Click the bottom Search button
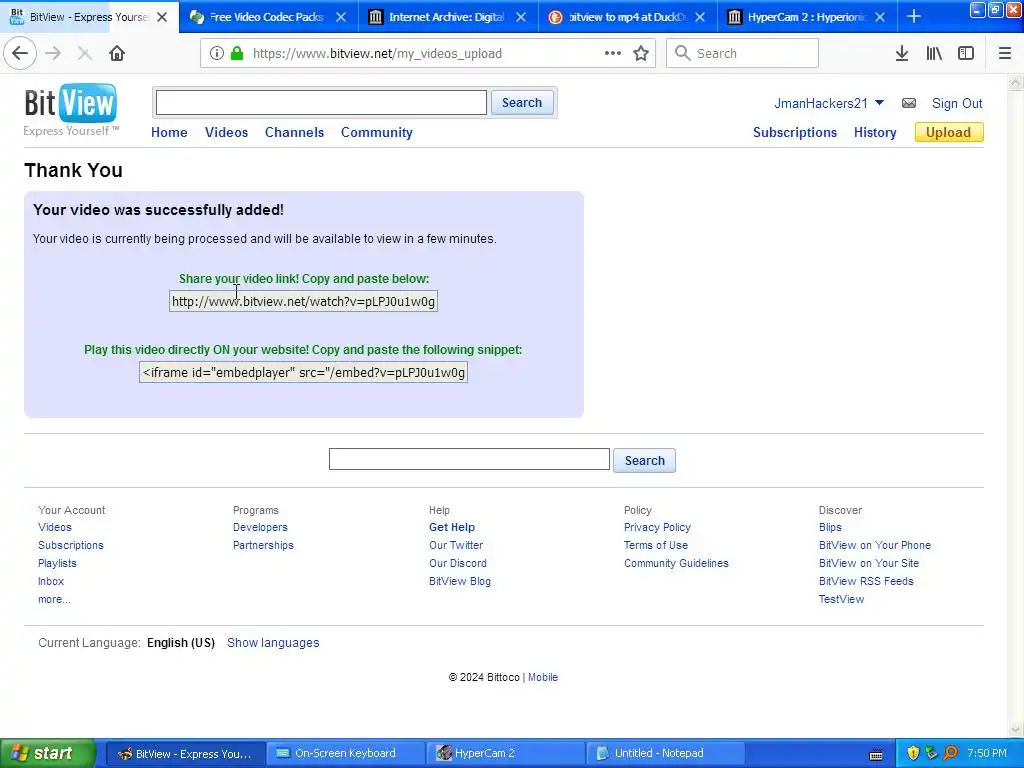Viewport: 1024px width, 768px height. (x=644, y=460)
